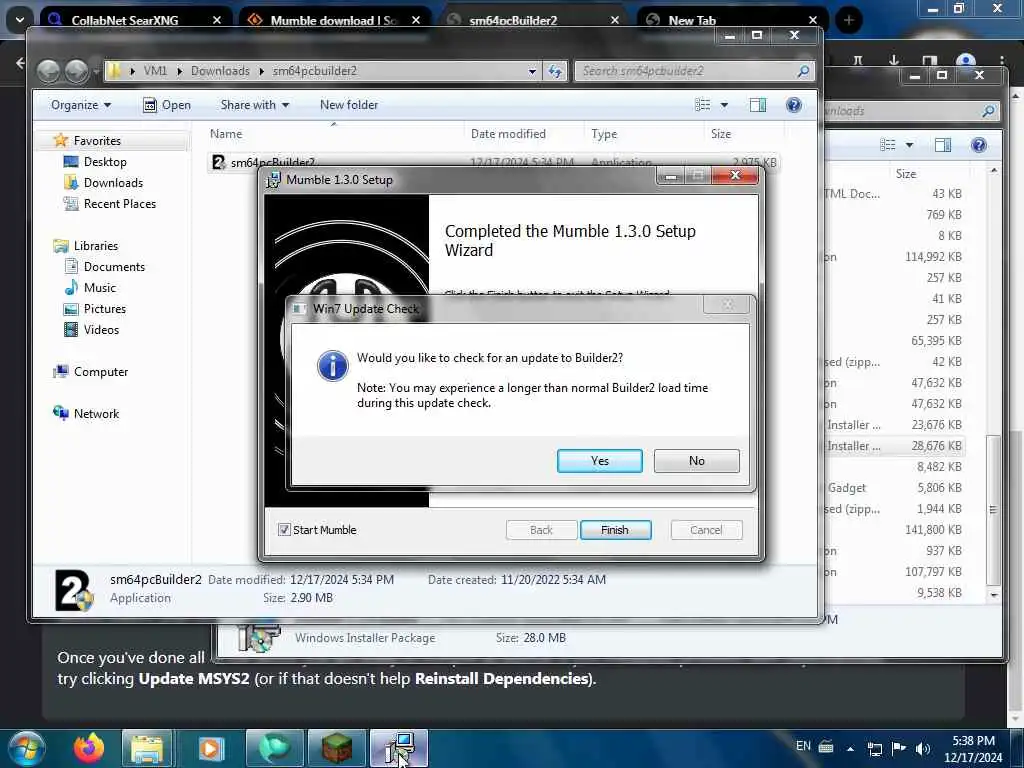This screenshot has height=768, width=1024.
Task: Click Size column header in background window
Action: tap(905, 174)
